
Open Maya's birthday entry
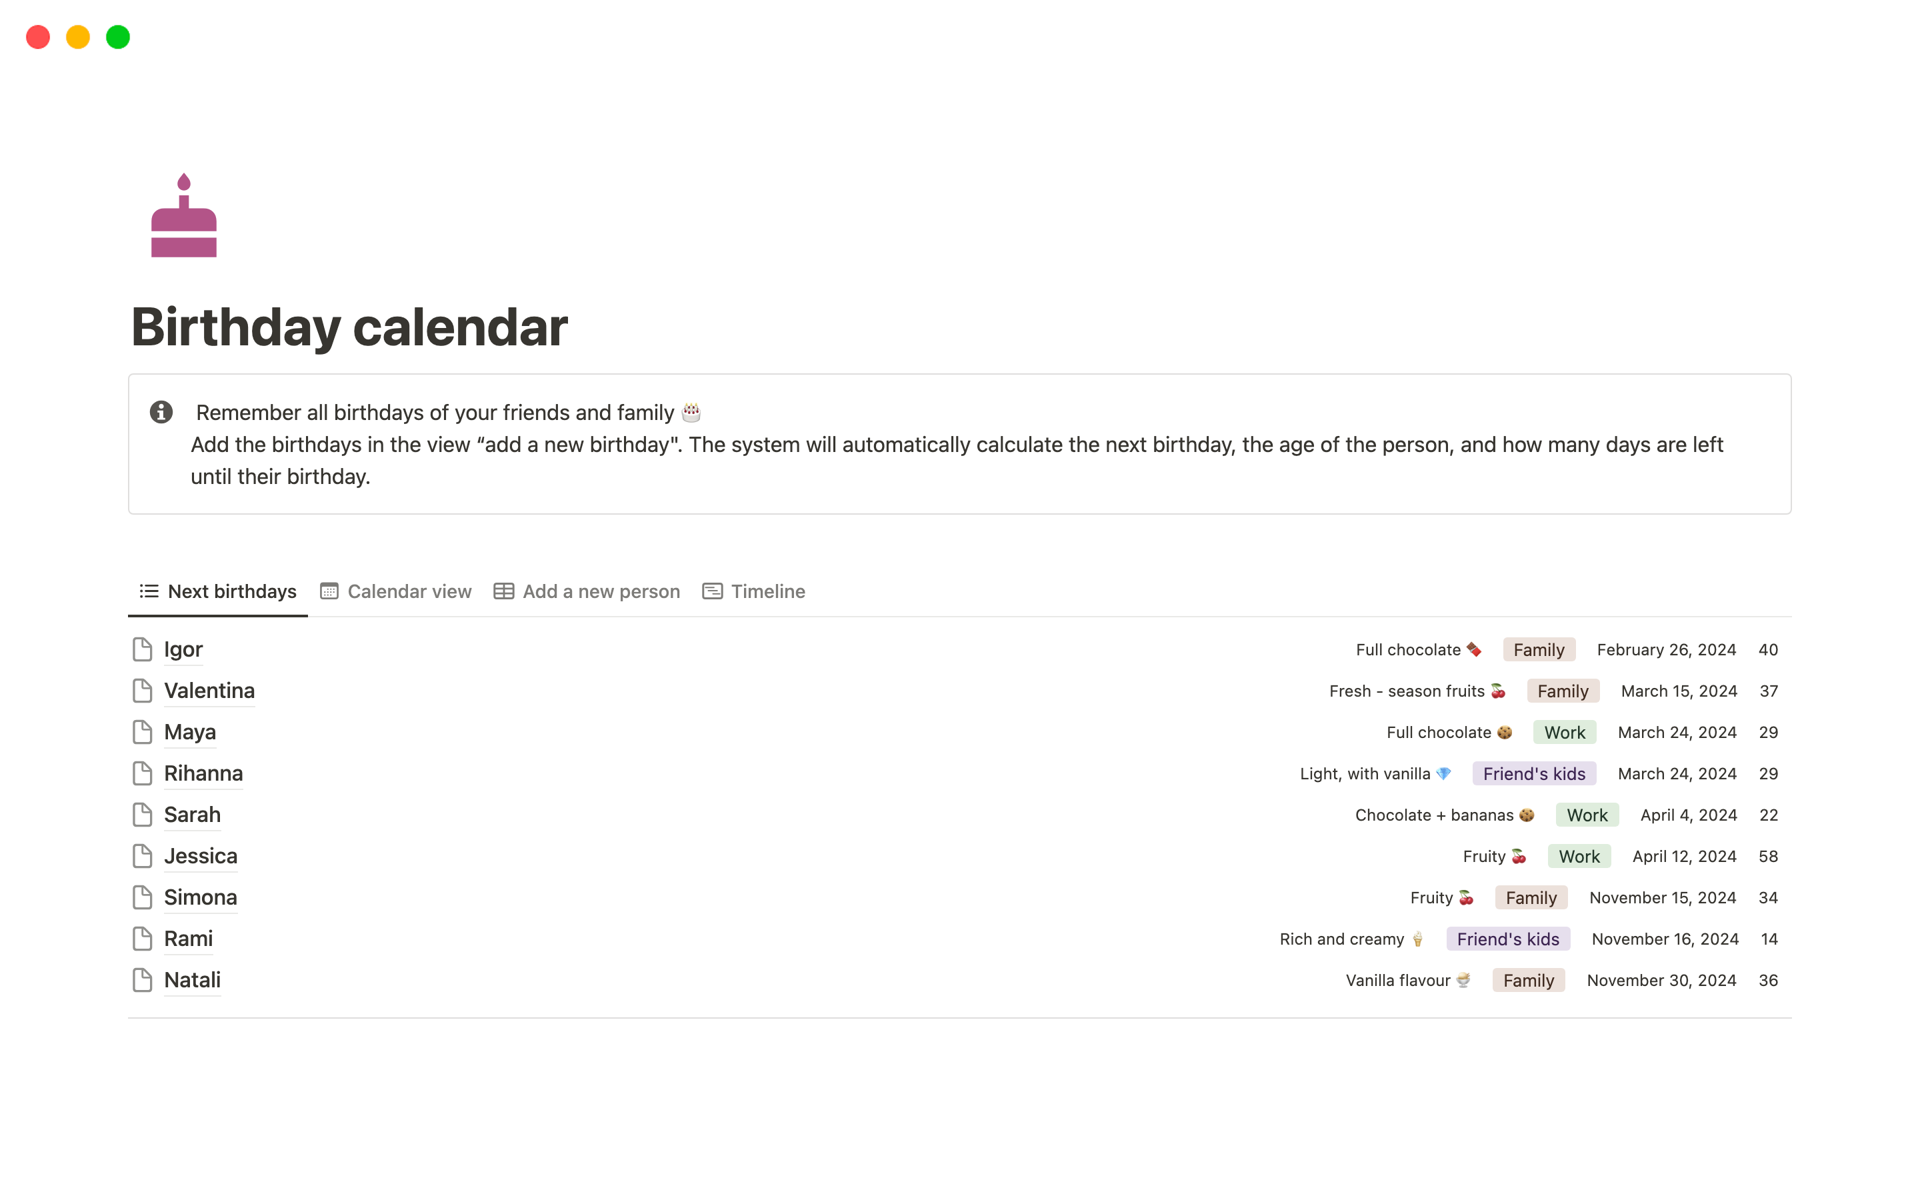191,731
